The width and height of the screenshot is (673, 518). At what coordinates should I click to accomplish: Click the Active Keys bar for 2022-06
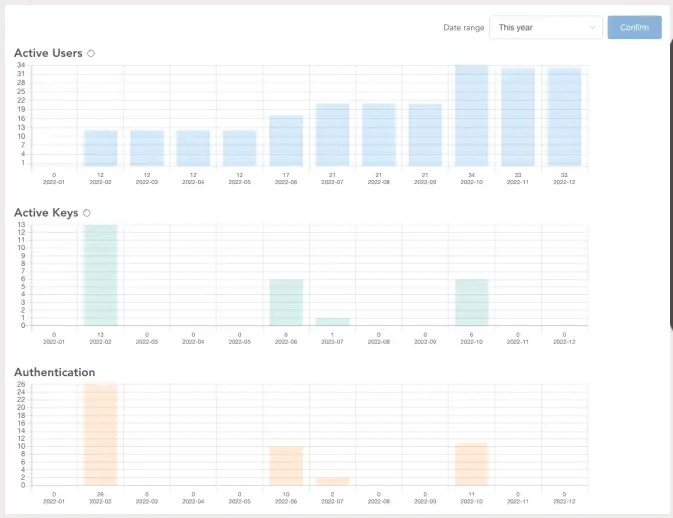point(286,302)
